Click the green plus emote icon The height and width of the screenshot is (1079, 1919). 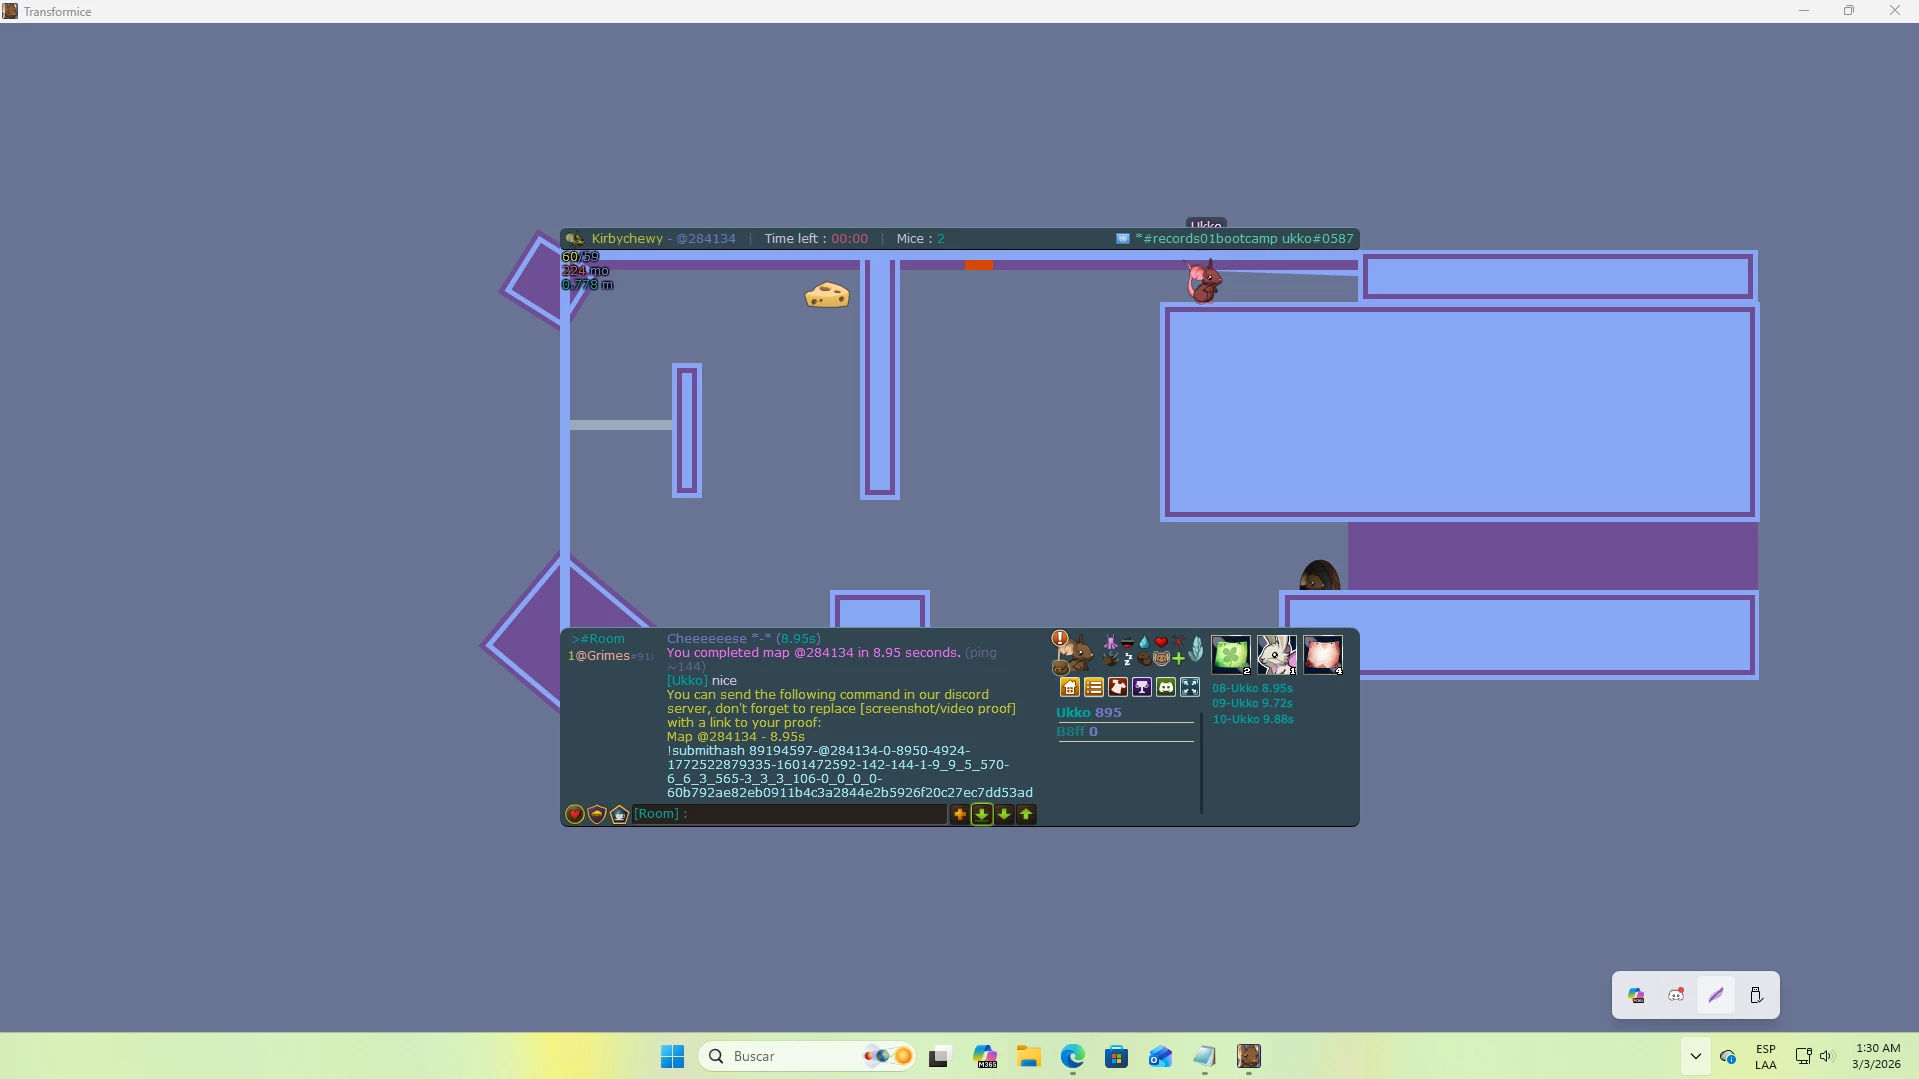(x=1178, y=659)
